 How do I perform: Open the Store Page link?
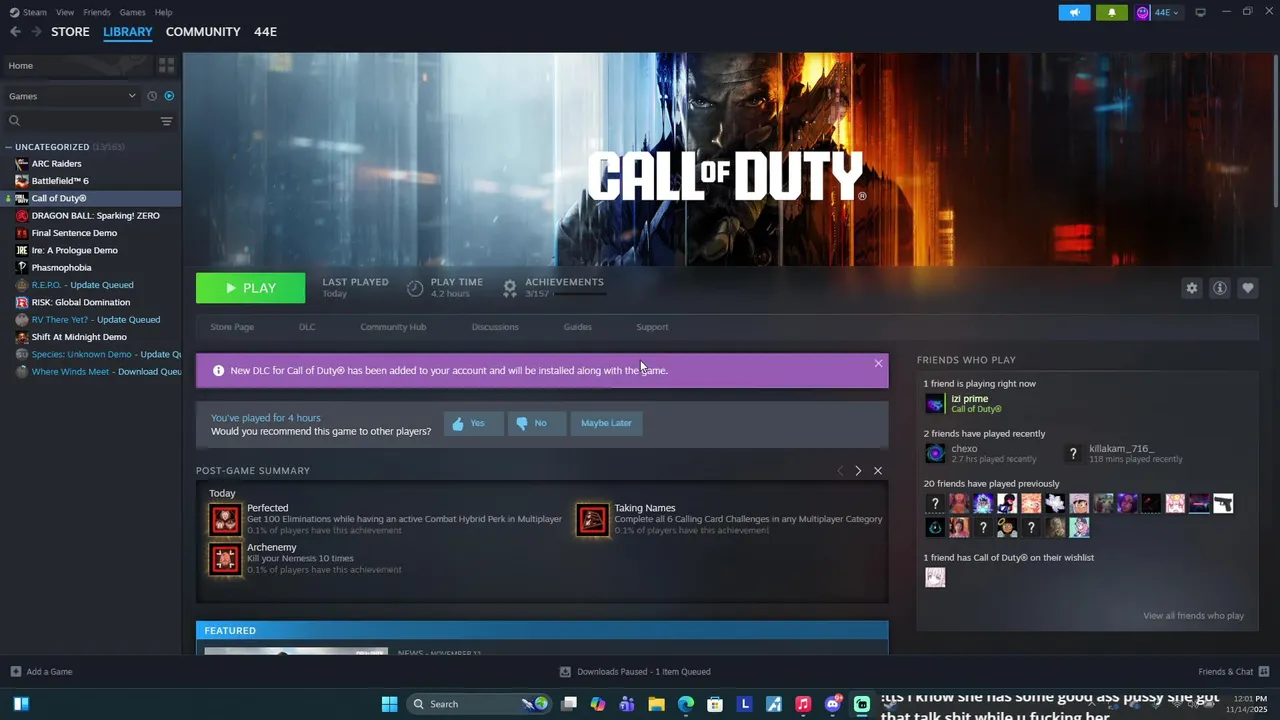tap(232, 327)
